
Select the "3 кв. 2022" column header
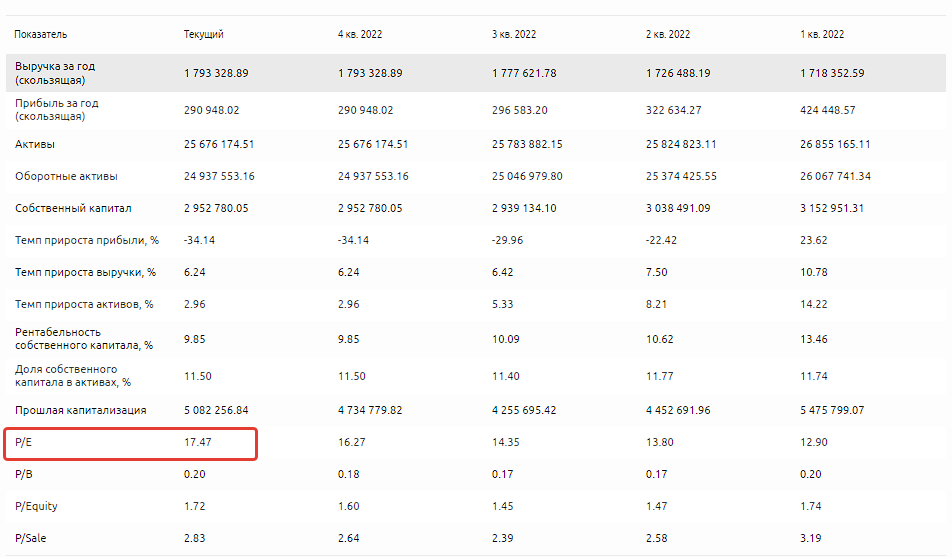click(x=514, y=34)
